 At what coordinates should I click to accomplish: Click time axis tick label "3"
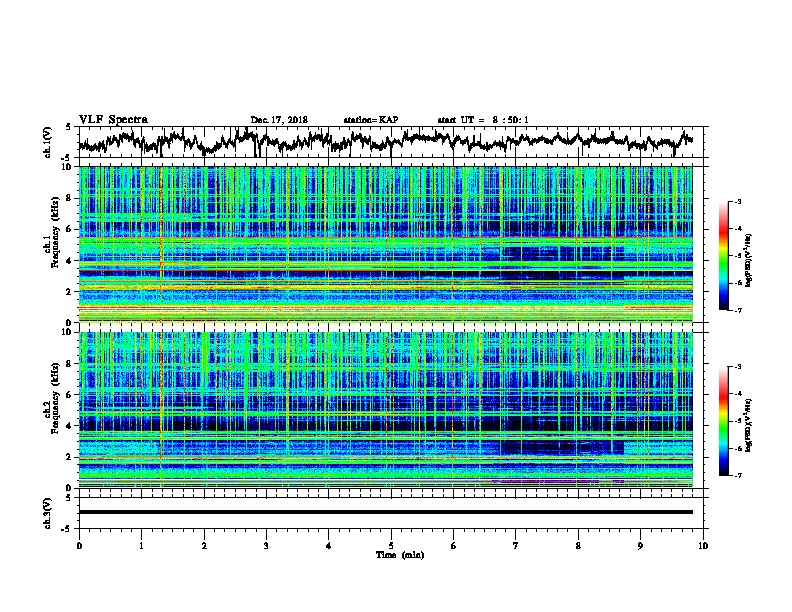click(266, 546)
